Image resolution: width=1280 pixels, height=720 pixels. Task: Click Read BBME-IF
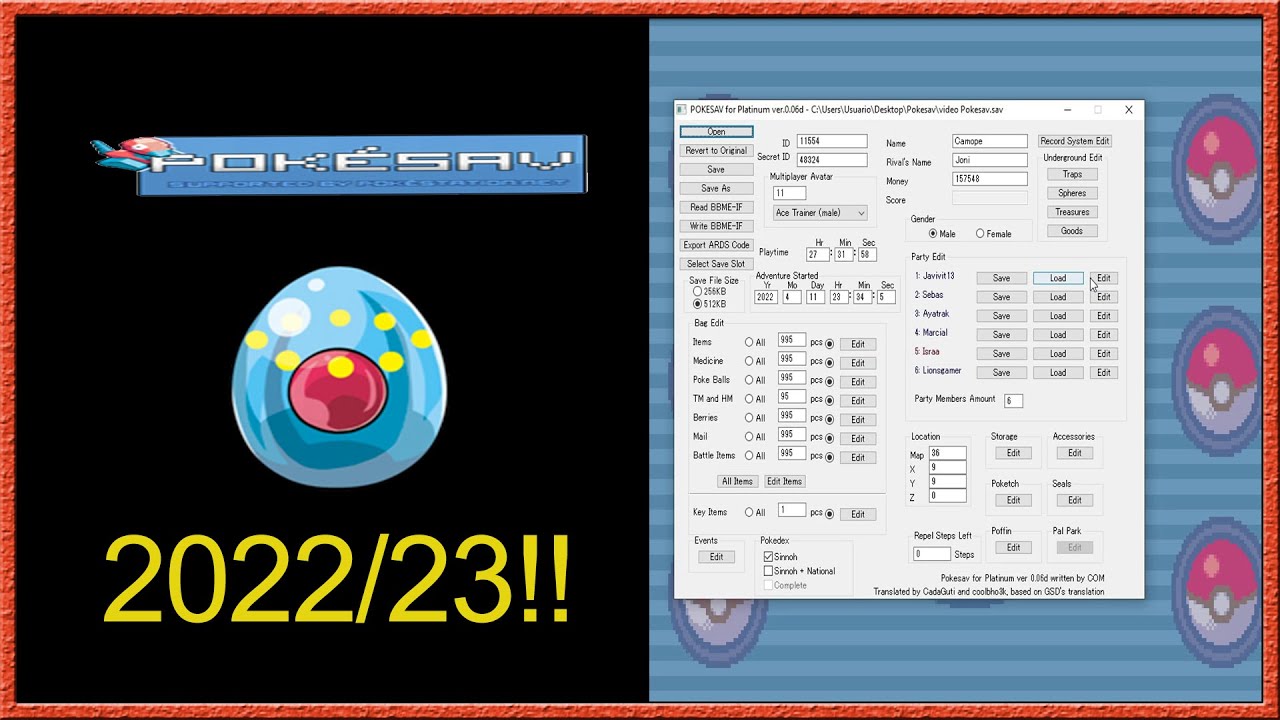tap(716, 208)
